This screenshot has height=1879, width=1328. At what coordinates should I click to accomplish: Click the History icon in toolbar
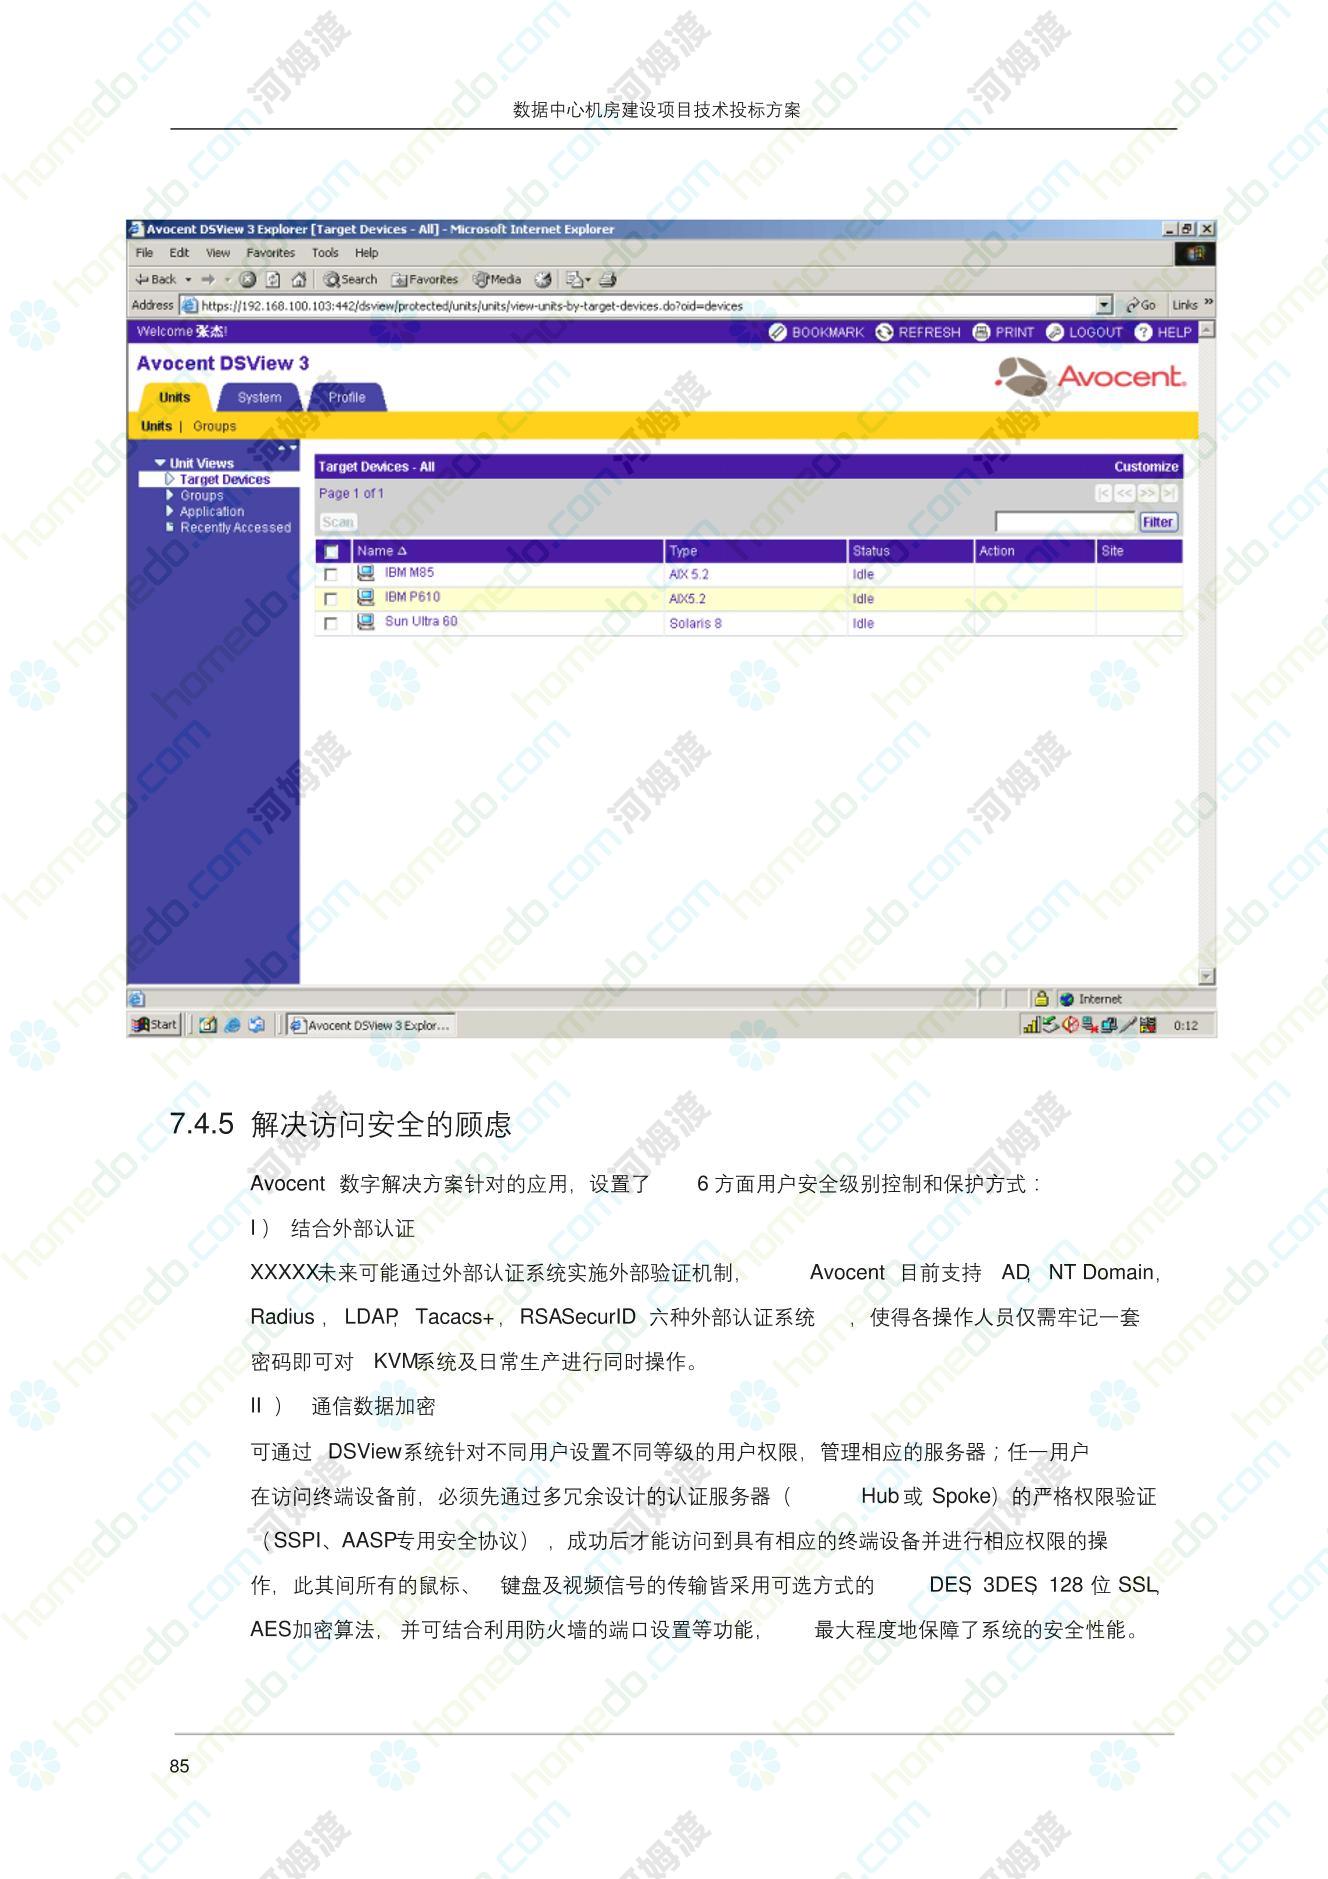pos(544,280)
